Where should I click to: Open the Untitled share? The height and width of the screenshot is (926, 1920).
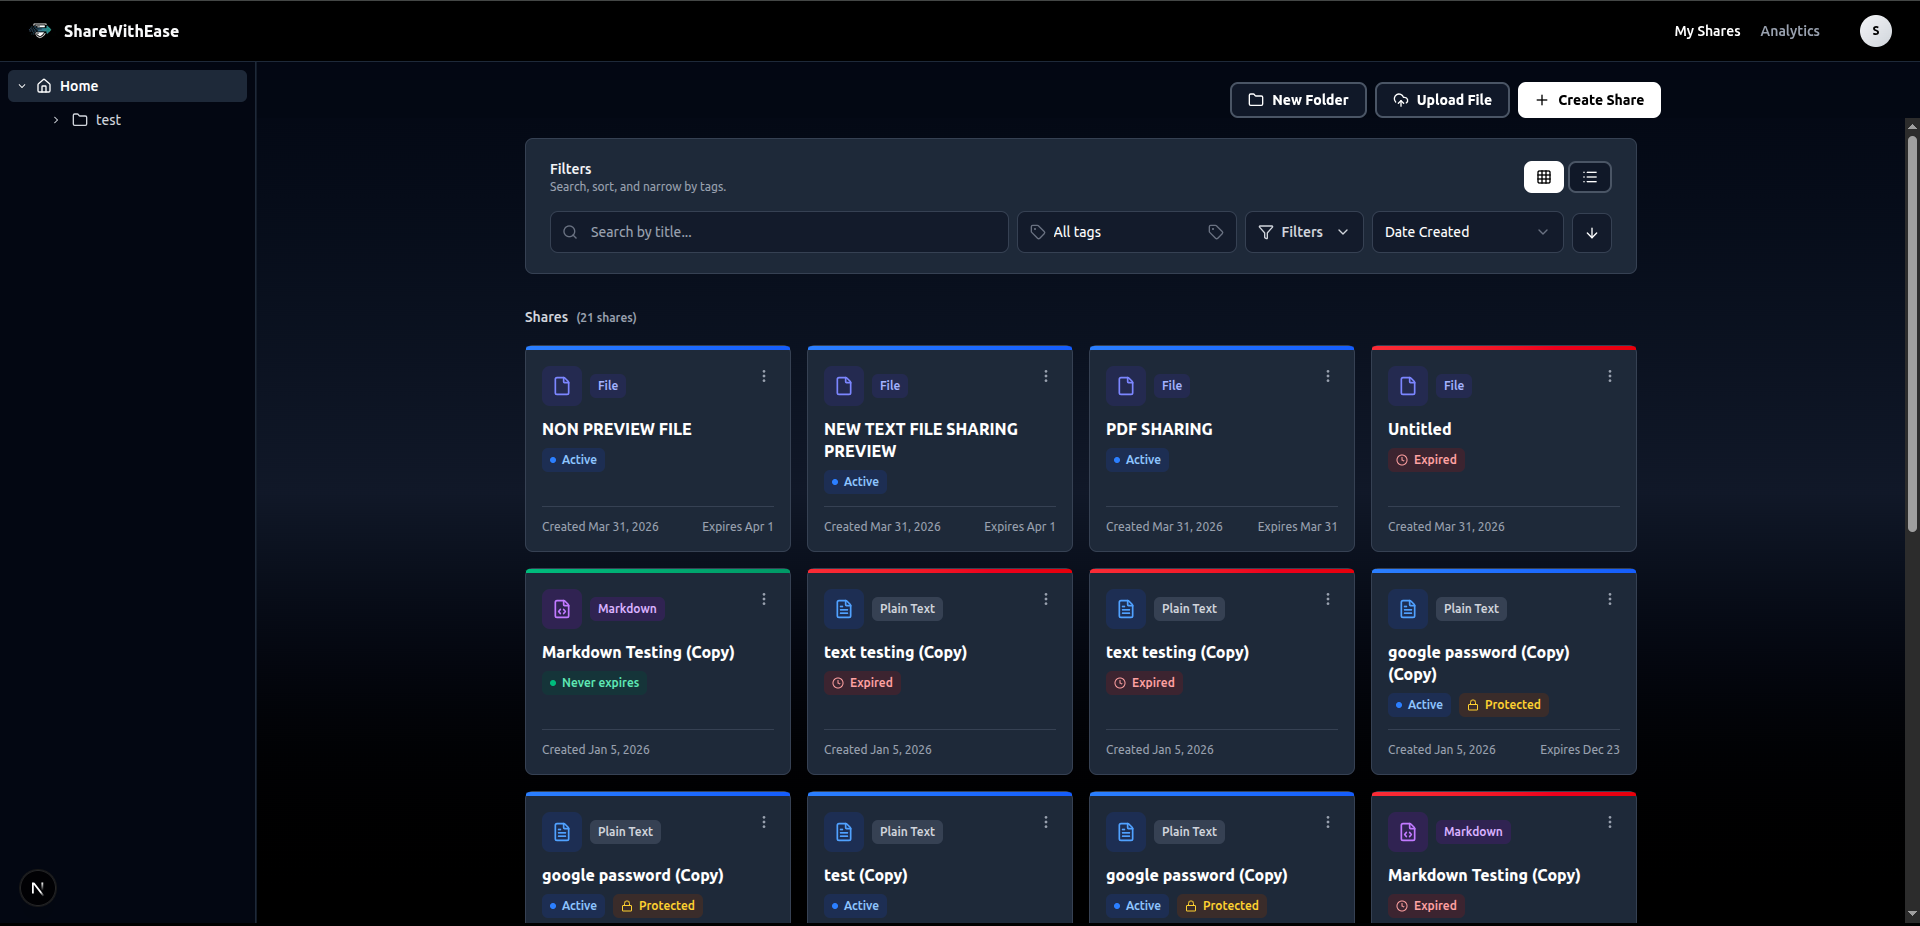pos(1419,429)
